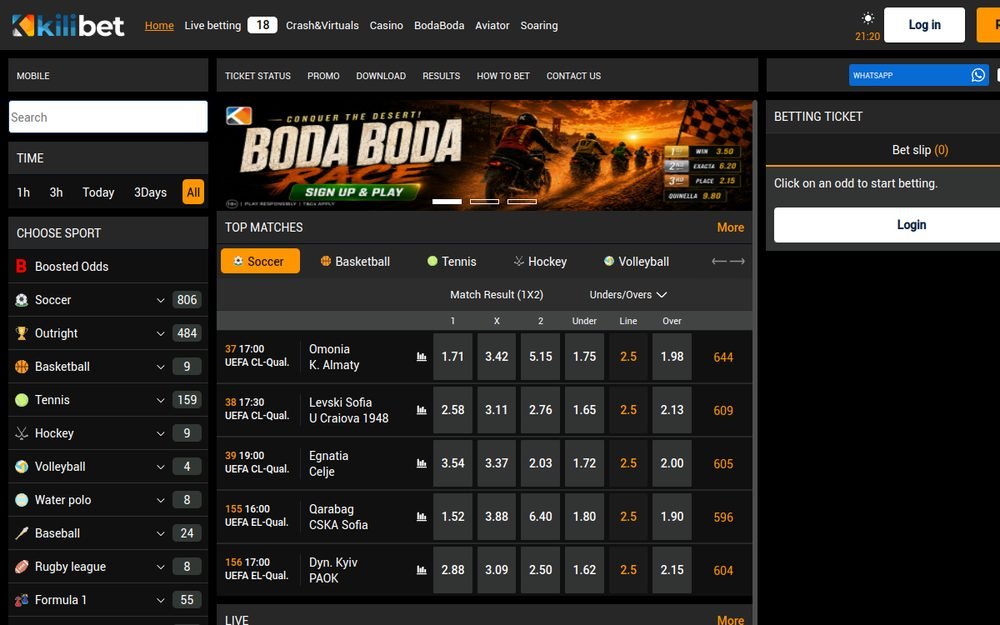Toggle the sun light-mode icon
Image resolution: width=1000 pixels, height=625 pixels.
[x=868, y=18]
